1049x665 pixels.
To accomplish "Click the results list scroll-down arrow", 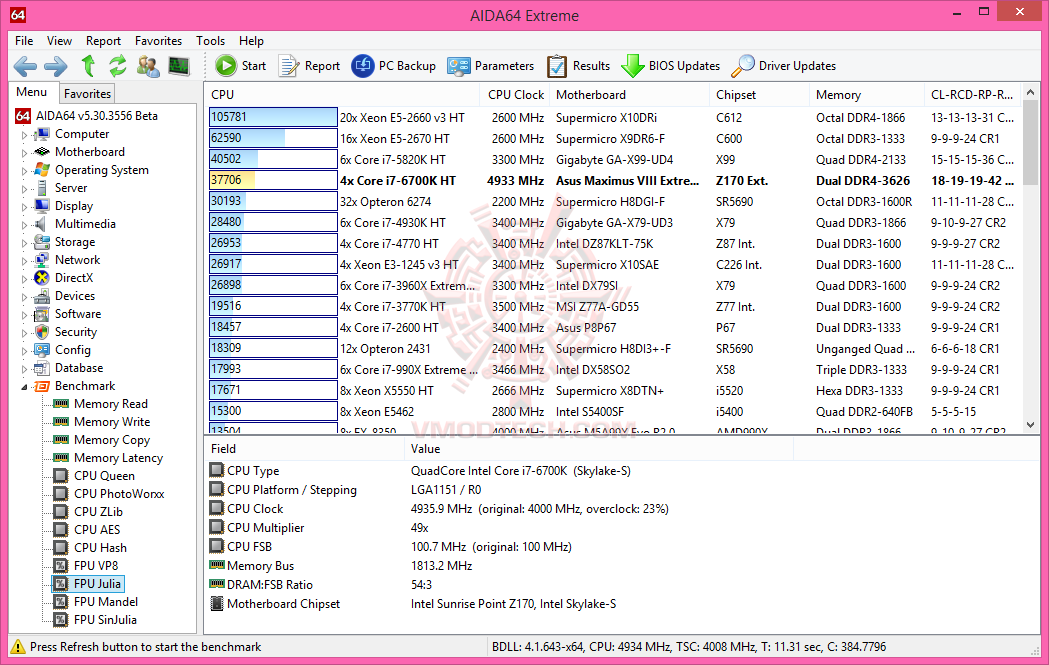I will (x=1030, y=425).
